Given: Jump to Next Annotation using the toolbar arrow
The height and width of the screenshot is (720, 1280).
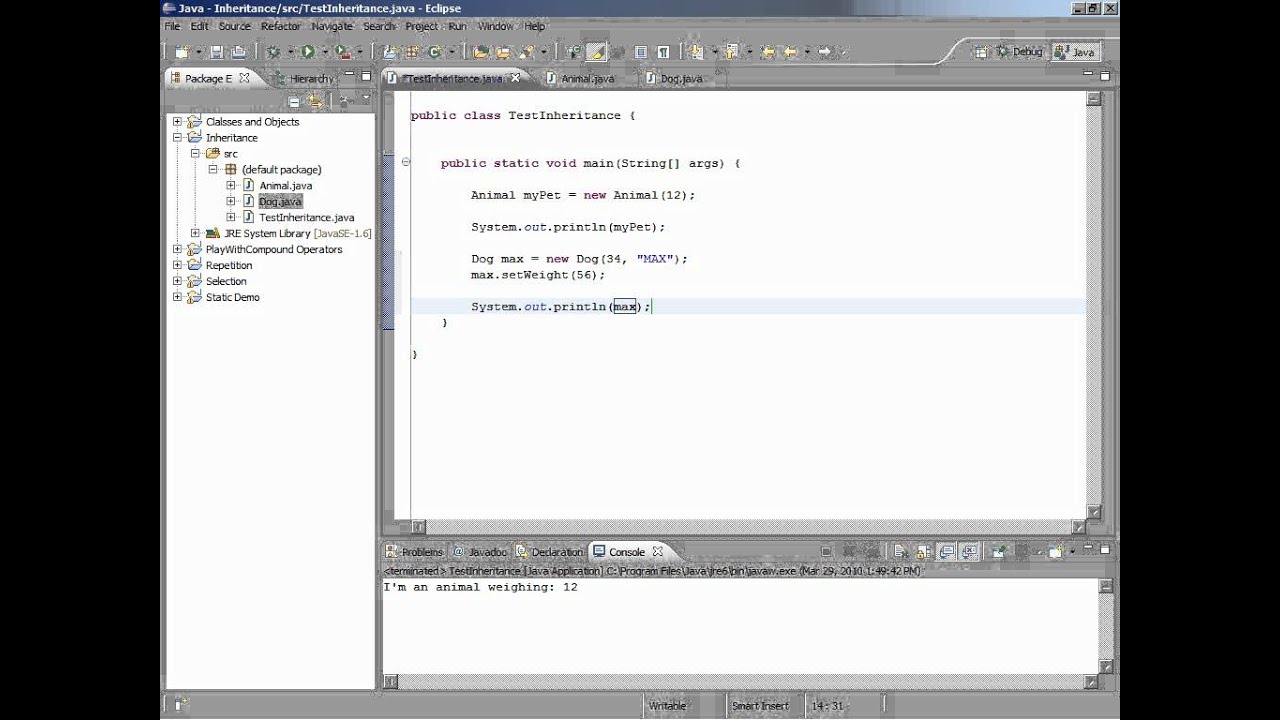Looking at the screenshot, I should tap(695, 51).
